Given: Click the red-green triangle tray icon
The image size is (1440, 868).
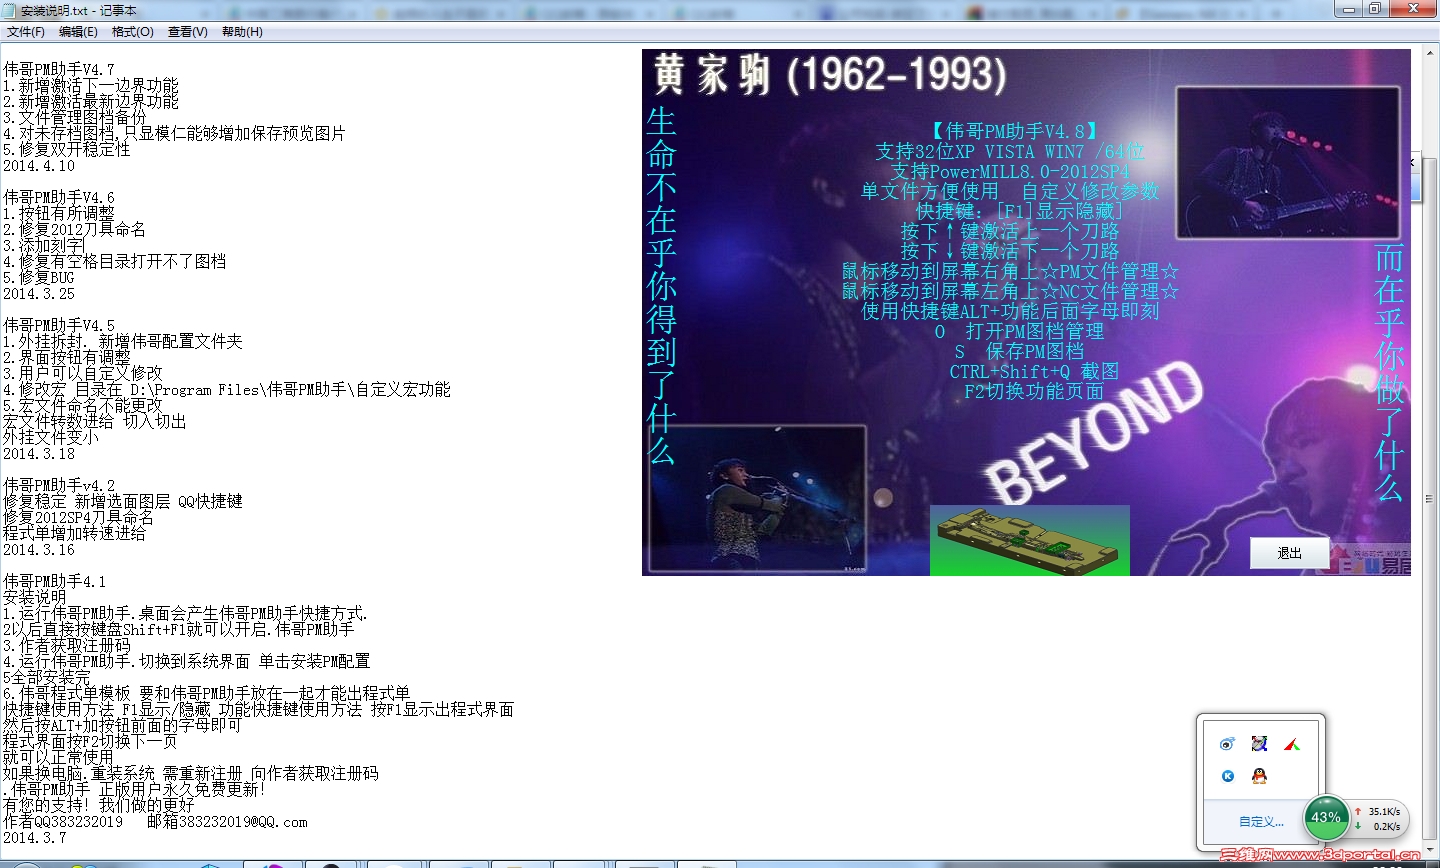Looking at the screenshot, I should [x=1292, y=744].
